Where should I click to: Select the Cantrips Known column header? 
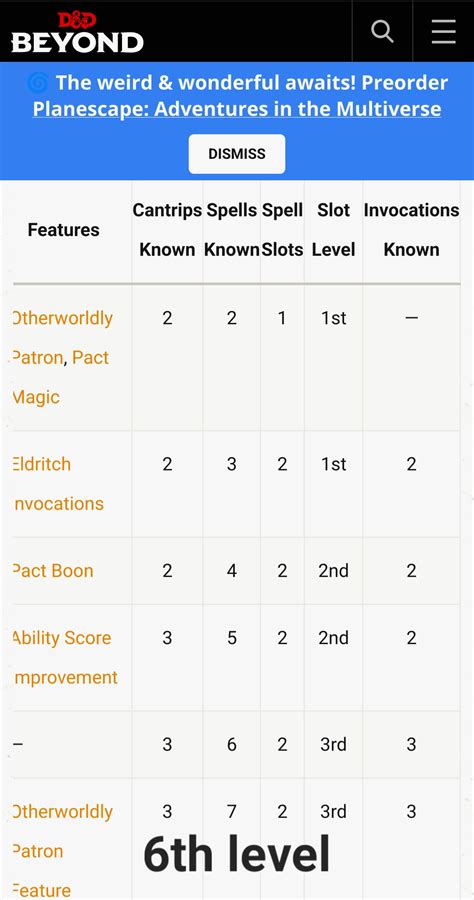click(168, 230)
